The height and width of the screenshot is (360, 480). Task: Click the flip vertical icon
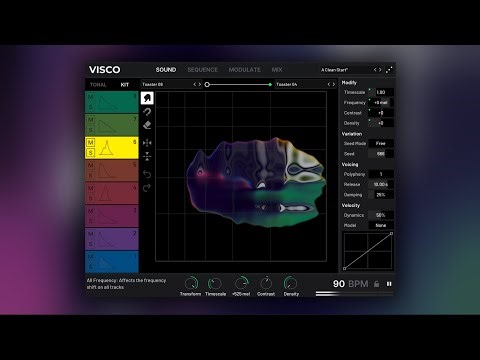point(147,156)
